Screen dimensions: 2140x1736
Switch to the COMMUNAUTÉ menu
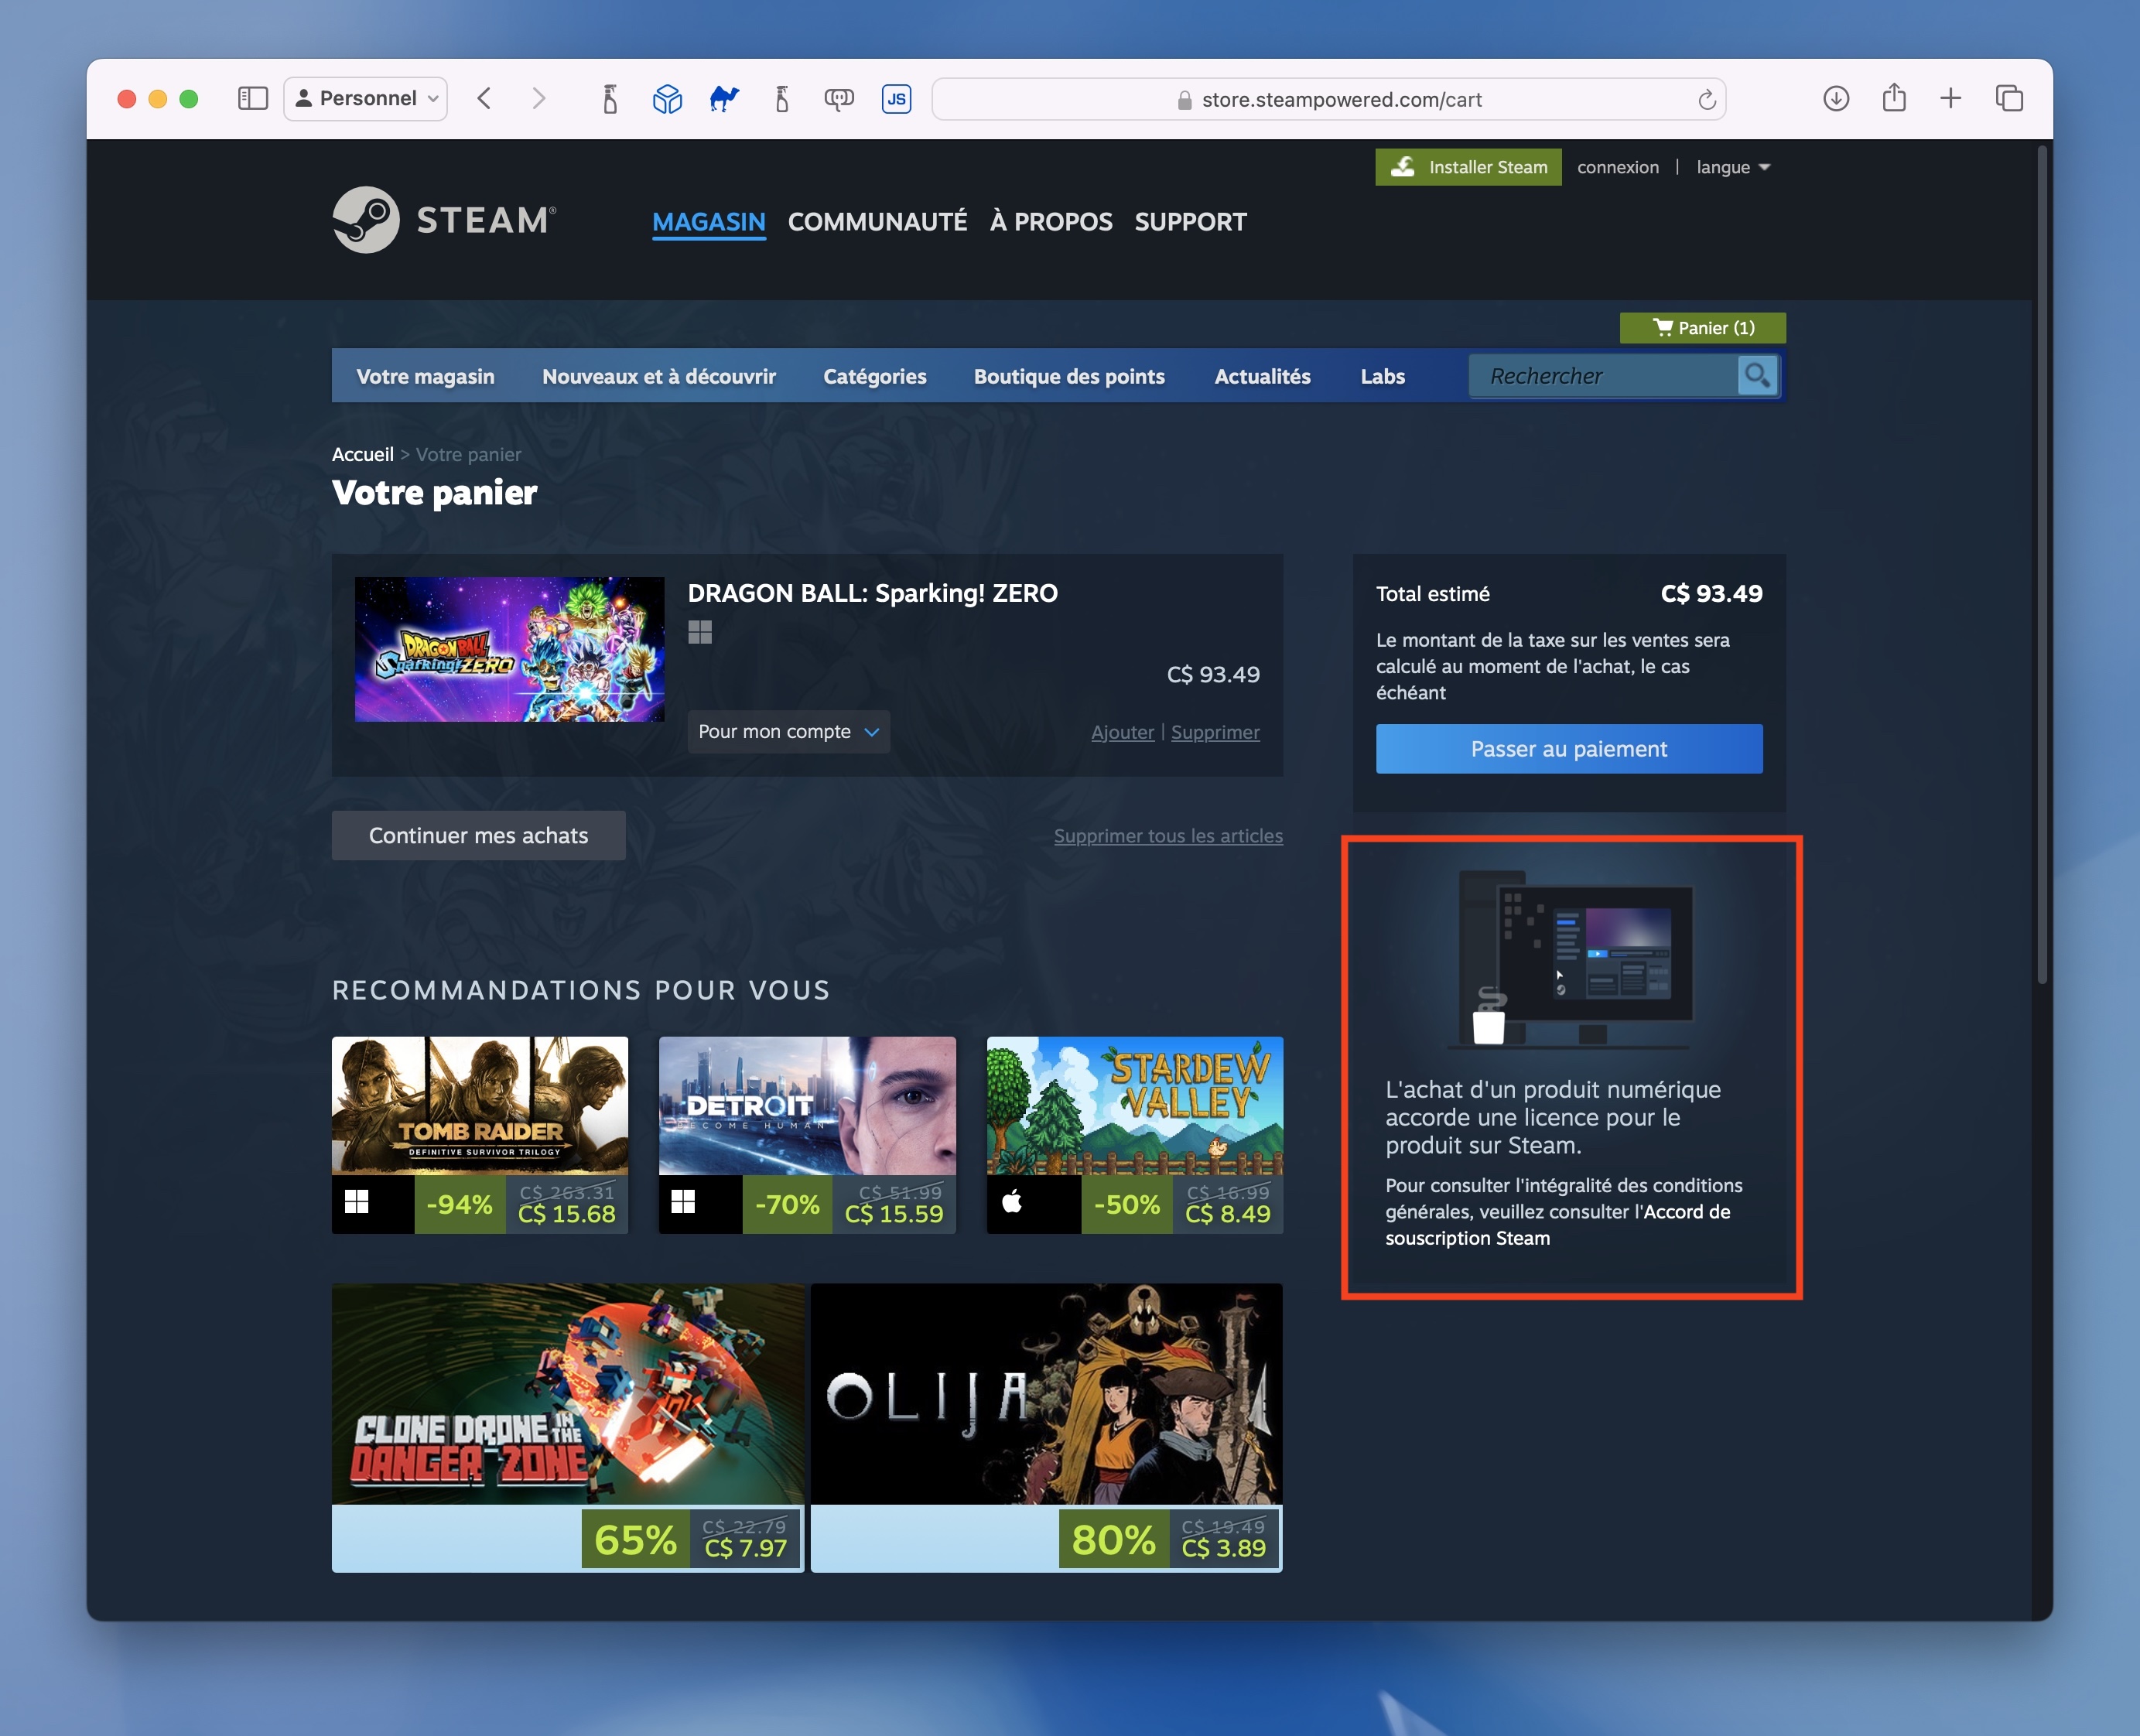877,221
